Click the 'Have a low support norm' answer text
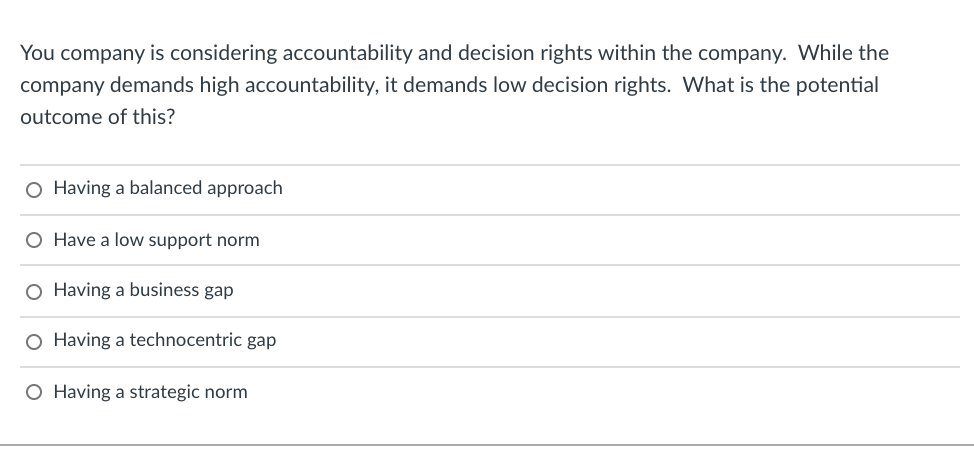974x450 pixels. tap(156, 240)
